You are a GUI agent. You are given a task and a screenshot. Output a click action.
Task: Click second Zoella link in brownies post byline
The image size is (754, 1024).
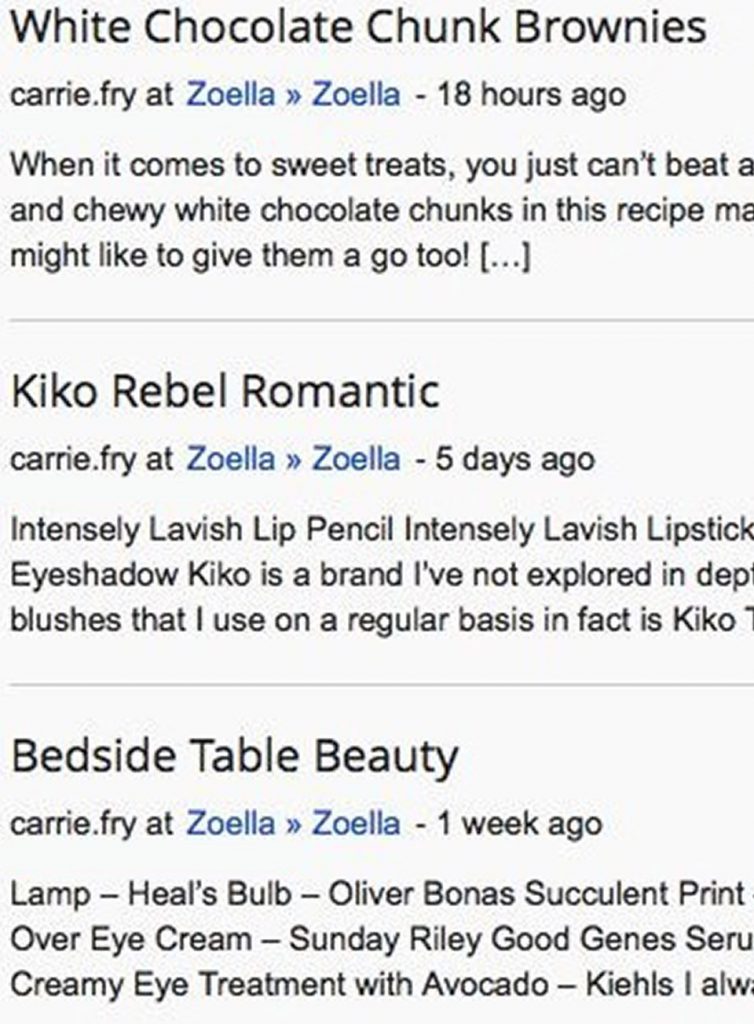click(356, 94)
